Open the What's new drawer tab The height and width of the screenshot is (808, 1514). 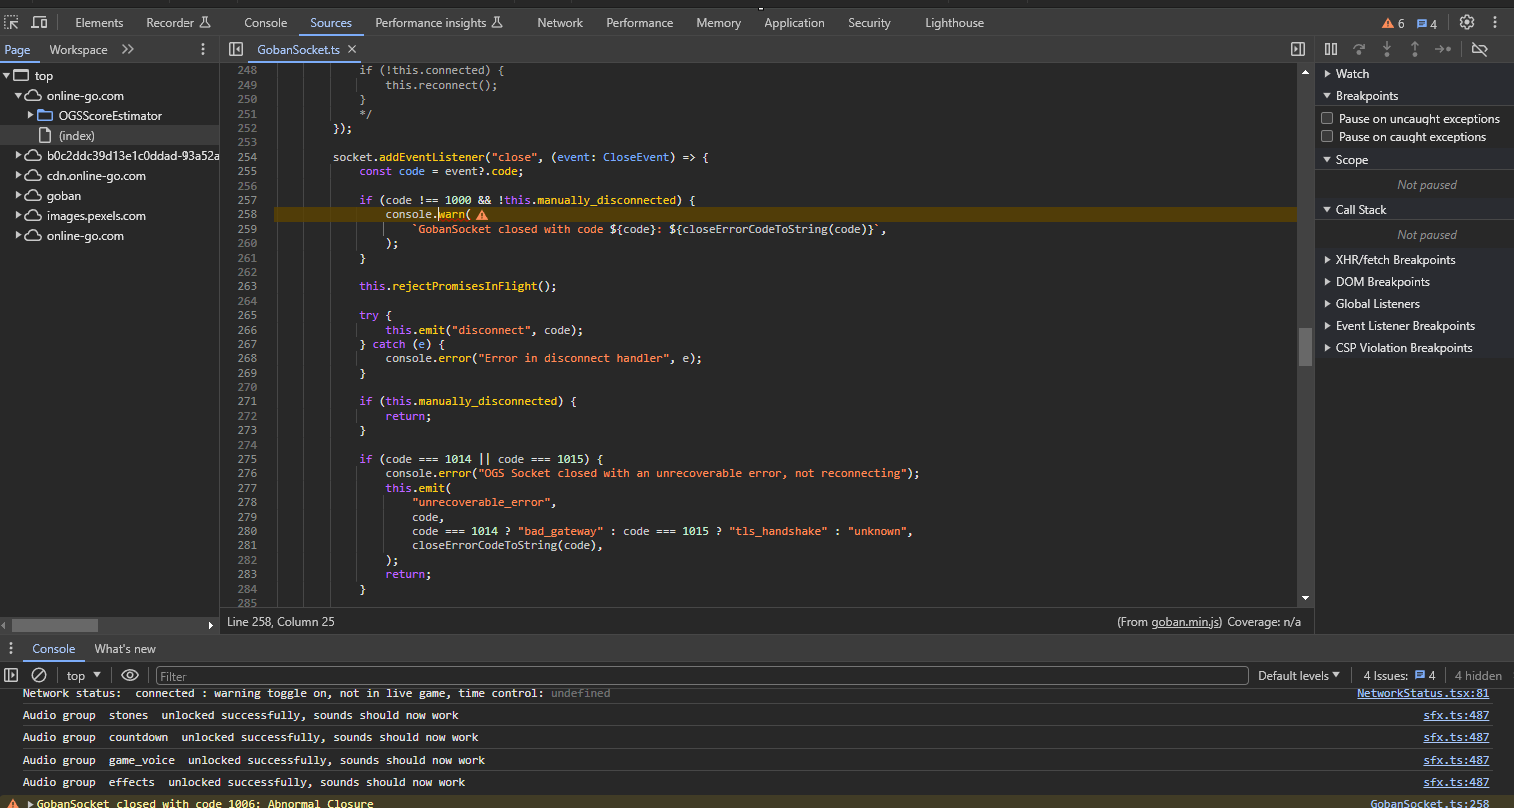125,649
